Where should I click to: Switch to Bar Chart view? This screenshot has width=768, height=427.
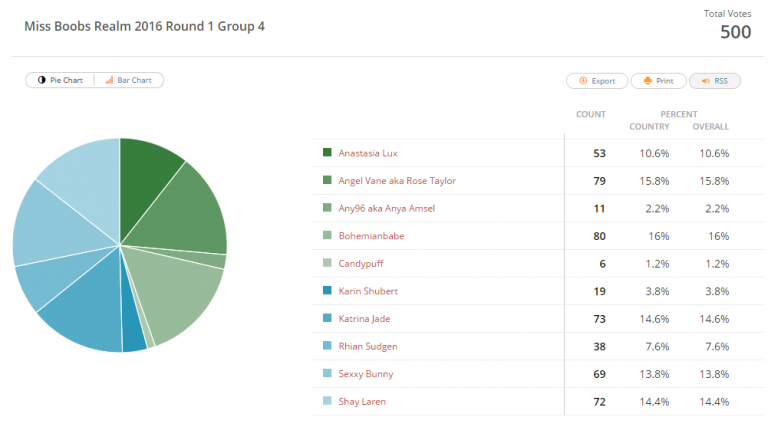[x=129, y=80]
